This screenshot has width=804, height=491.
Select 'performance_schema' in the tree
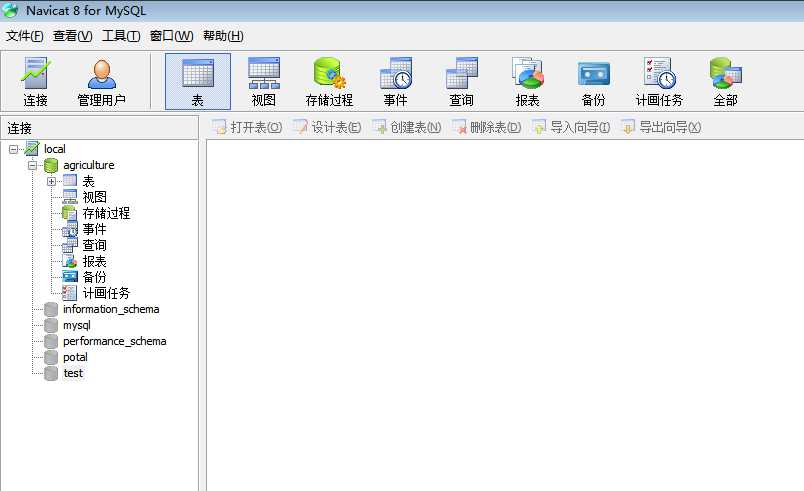click(x=115, y=341)
